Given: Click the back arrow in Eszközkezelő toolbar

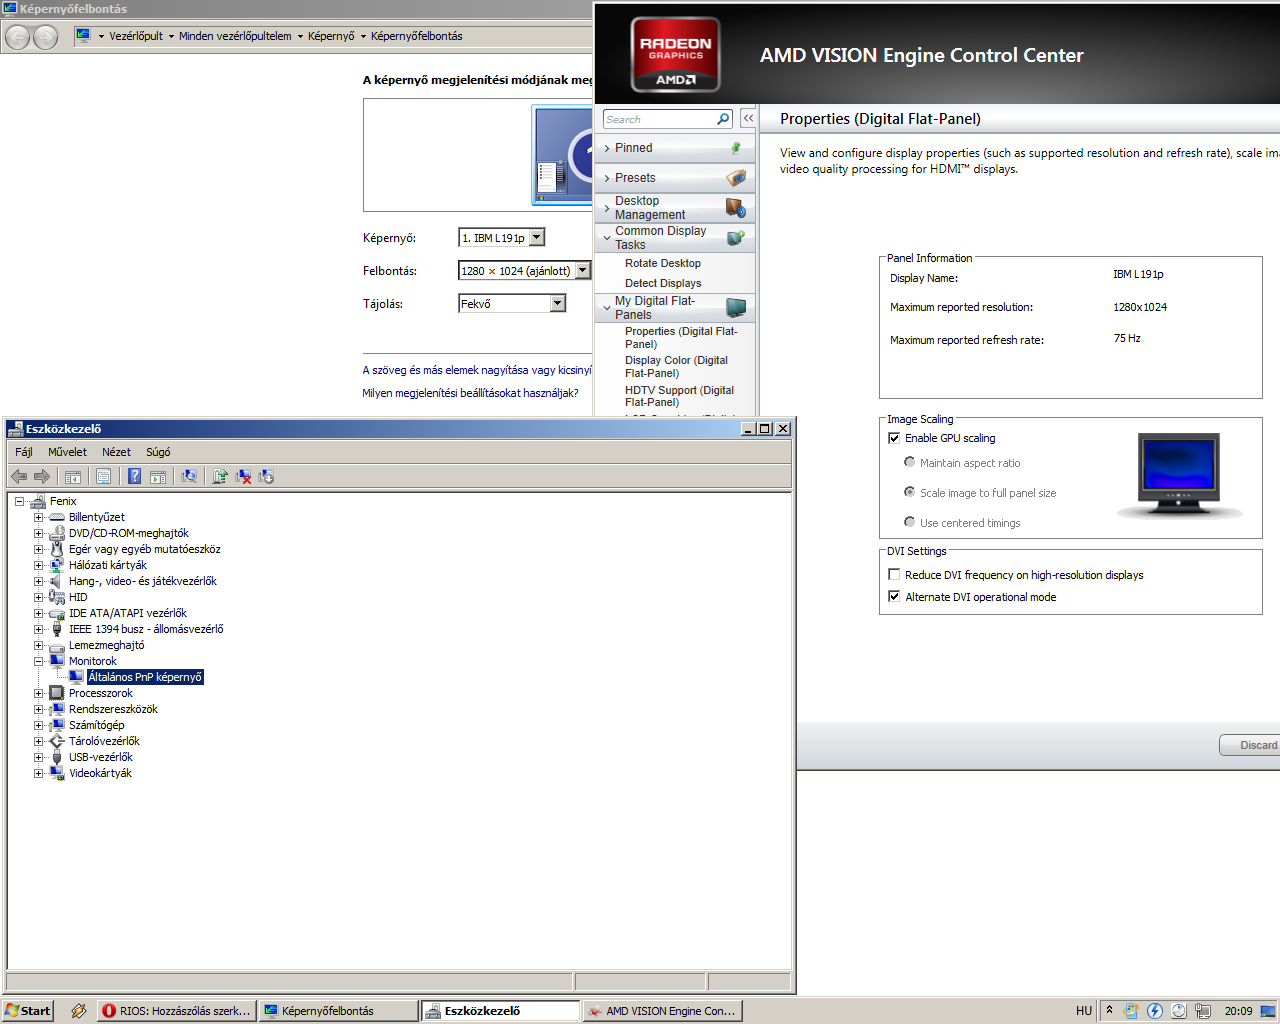Looking at the screenshot, I should click(19, 477).
